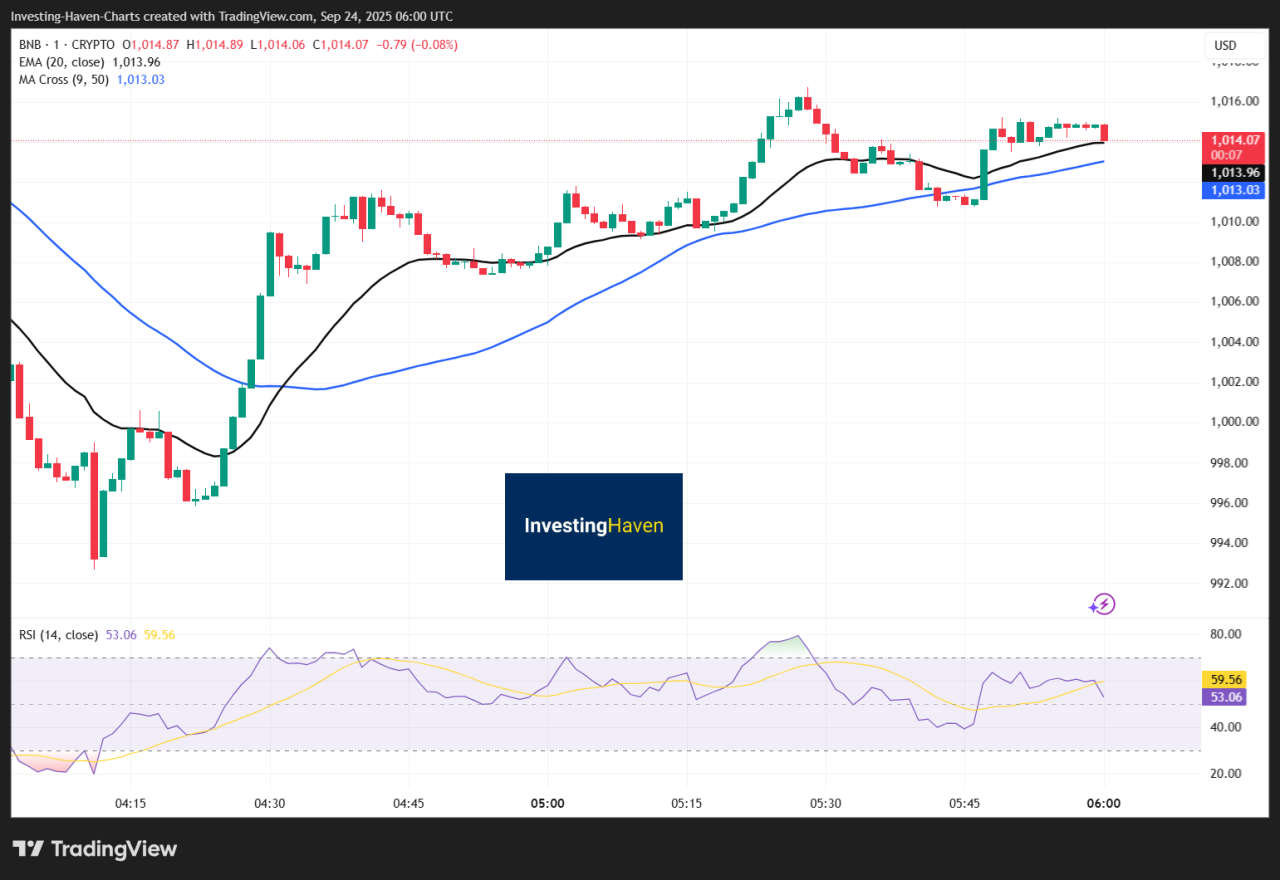Screen dimensions: 1280x880
Task: Click the purple RSI value tag 53.06
Action: (1226, 697)
